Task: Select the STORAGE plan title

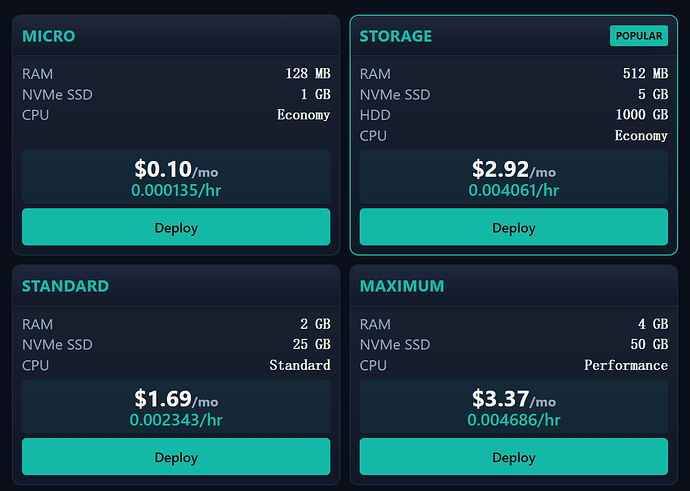Action: [x=396, y=36]
